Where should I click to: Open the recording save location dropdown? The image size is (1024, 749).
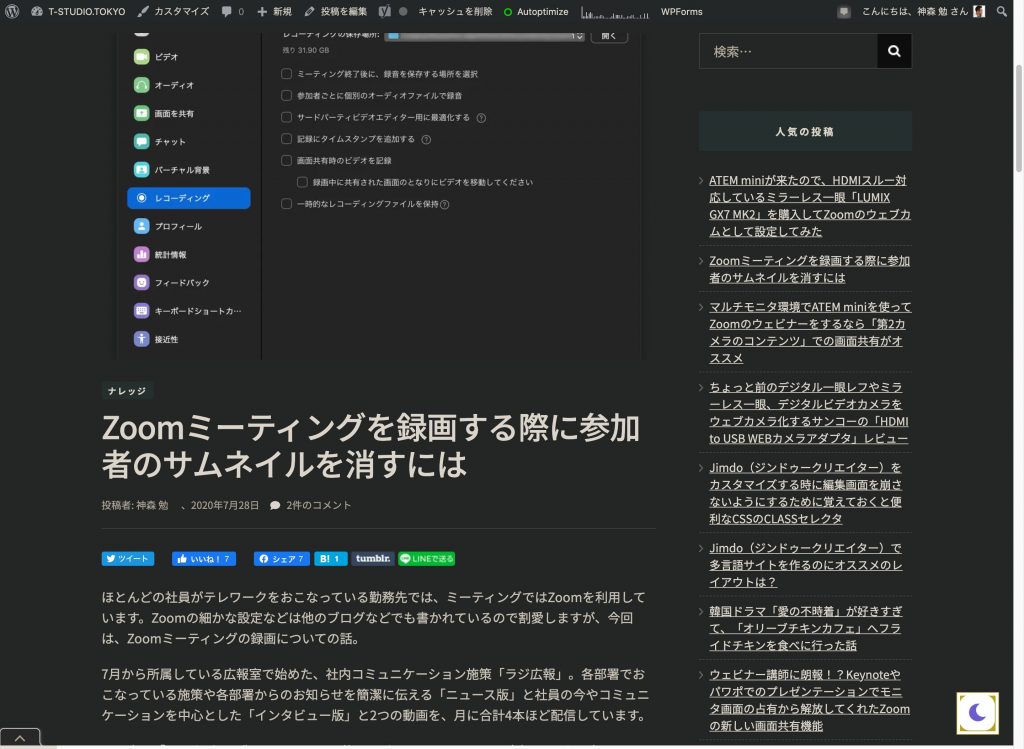(484, 36)
